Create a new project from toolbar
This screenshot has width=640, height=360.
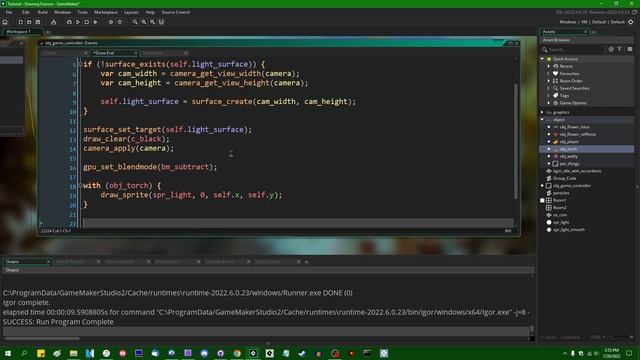pos(20,22)
